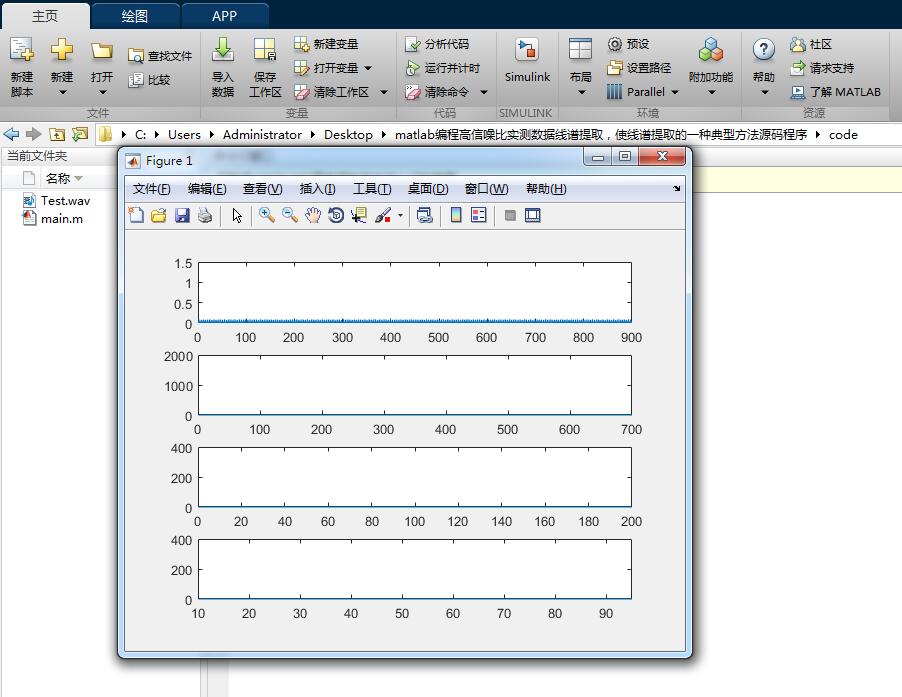The height and width of the screenshot is (697, 902).
Task: Go forward using the gray right arrow
Action: click(x=34, y=135)
